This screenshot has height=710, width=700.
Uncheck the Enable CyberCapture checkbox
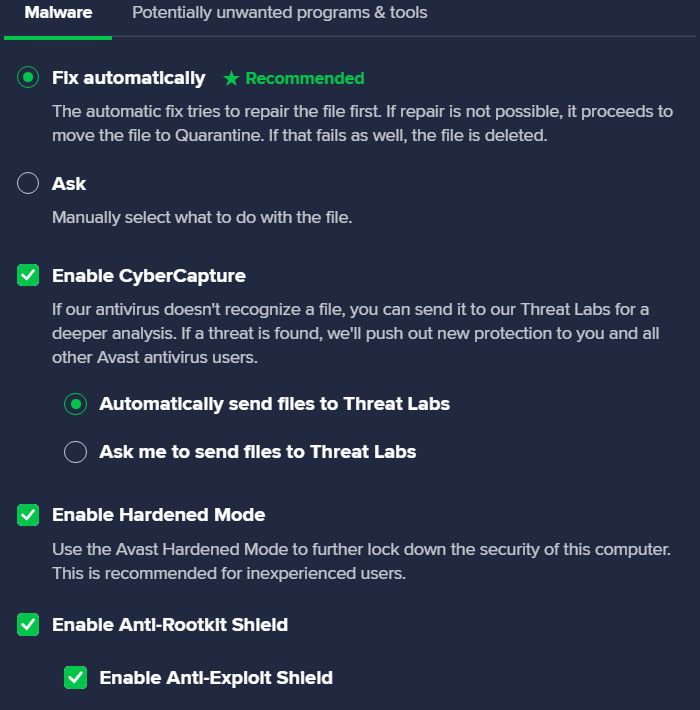(28, 276)
